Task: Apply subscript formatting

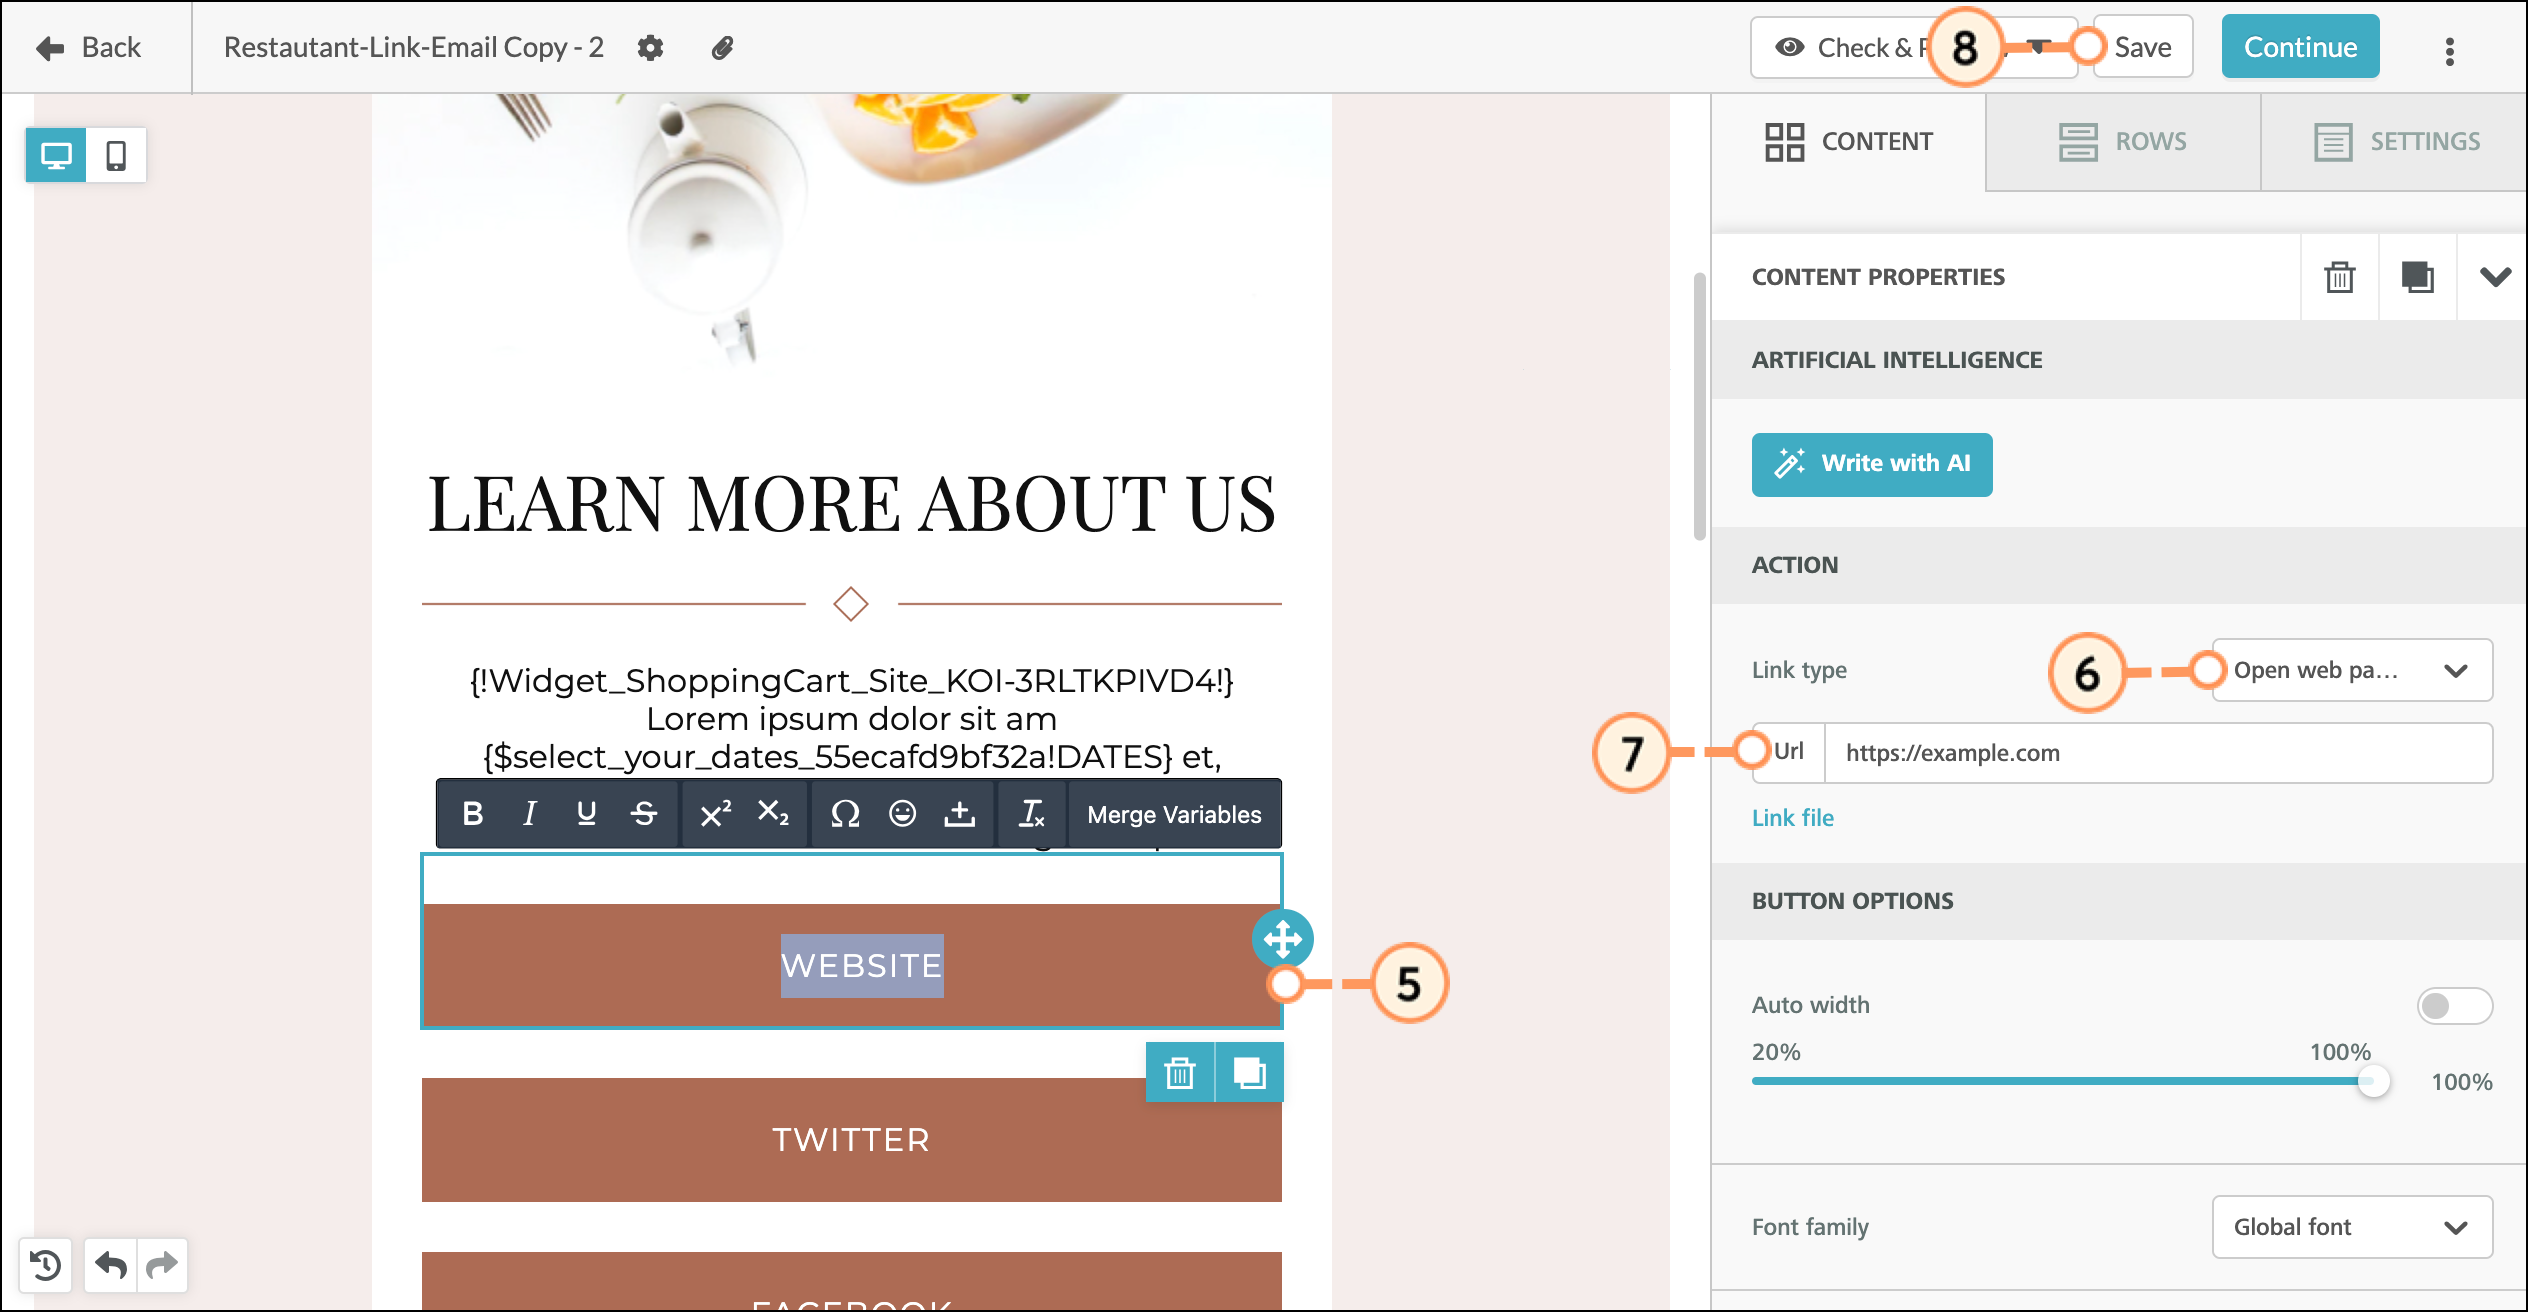Action: (x=773, y=814)
